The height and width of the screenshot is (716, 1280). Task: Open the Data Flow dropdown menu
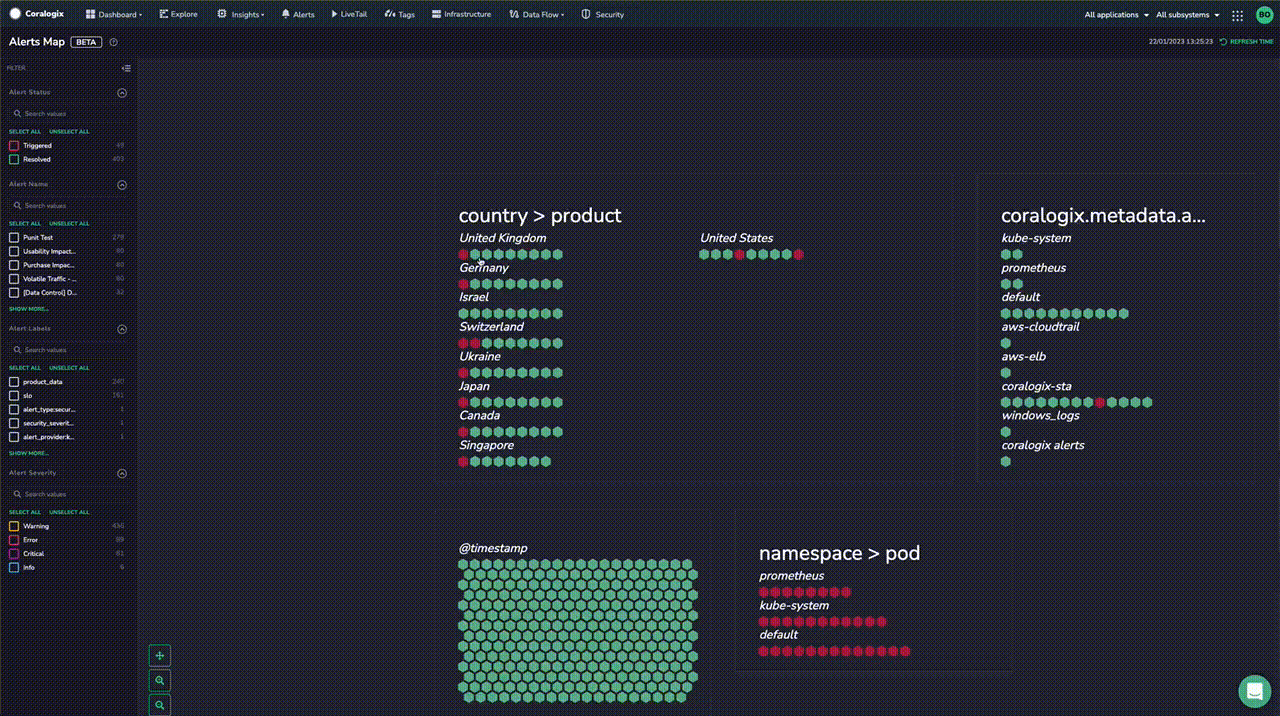pyautogui.click(x=537, y=15)
